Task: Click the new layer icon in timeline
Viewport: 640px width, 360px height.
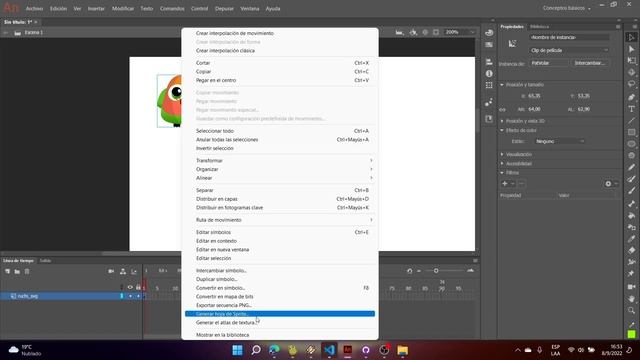Action: tap(7, 271)
